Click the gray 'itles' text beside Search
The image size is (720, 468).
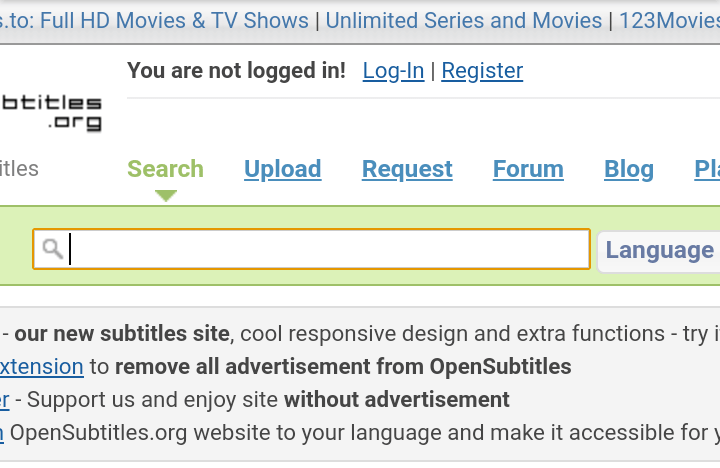click(x=19, y=169)
